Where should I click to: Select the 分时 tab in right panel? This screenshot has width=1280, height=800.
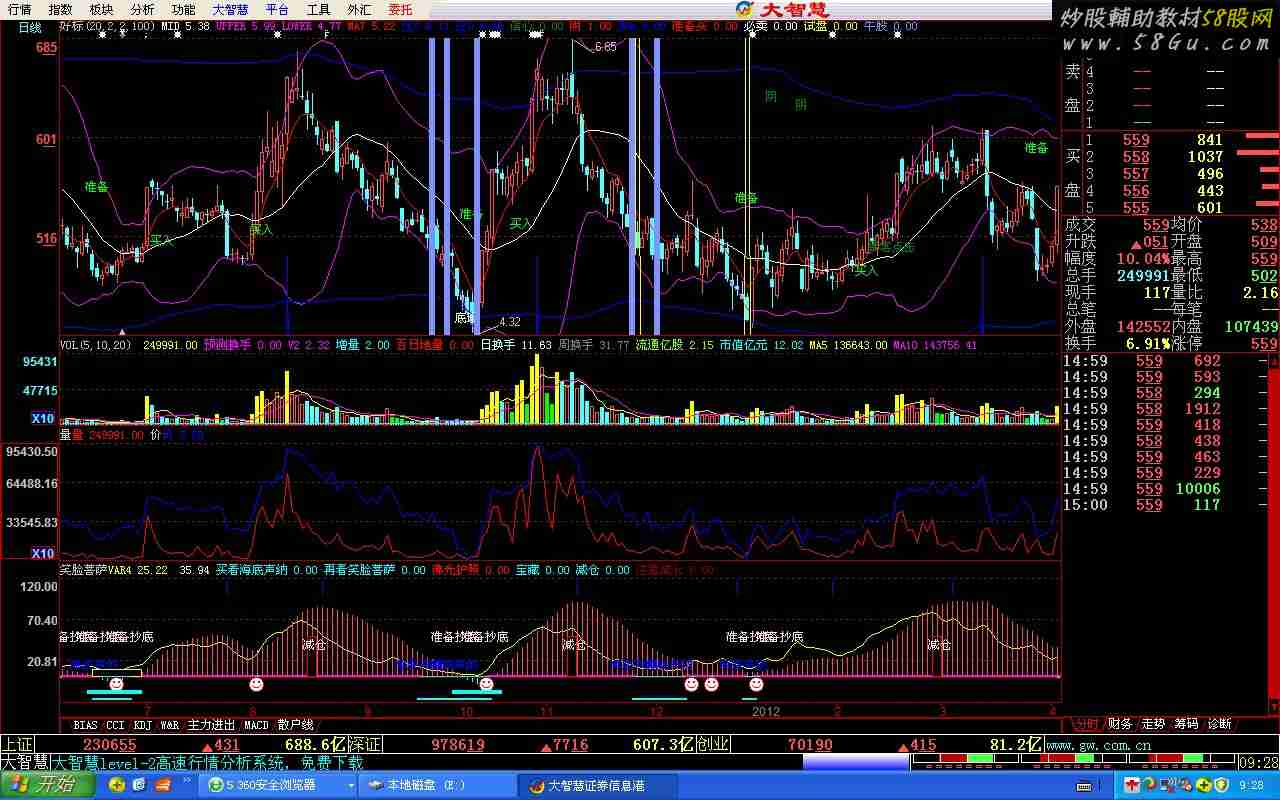click(1085, 724)
